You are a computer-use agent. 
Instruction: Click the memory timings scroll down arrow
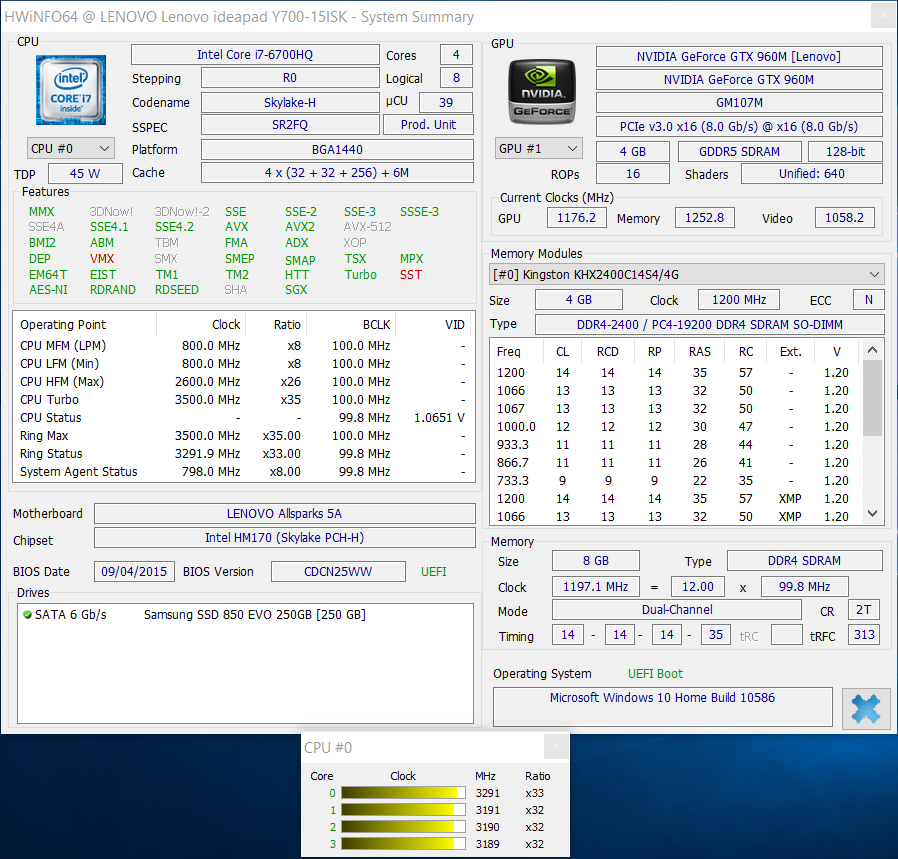pyautogui.click(x=872, y=514)
